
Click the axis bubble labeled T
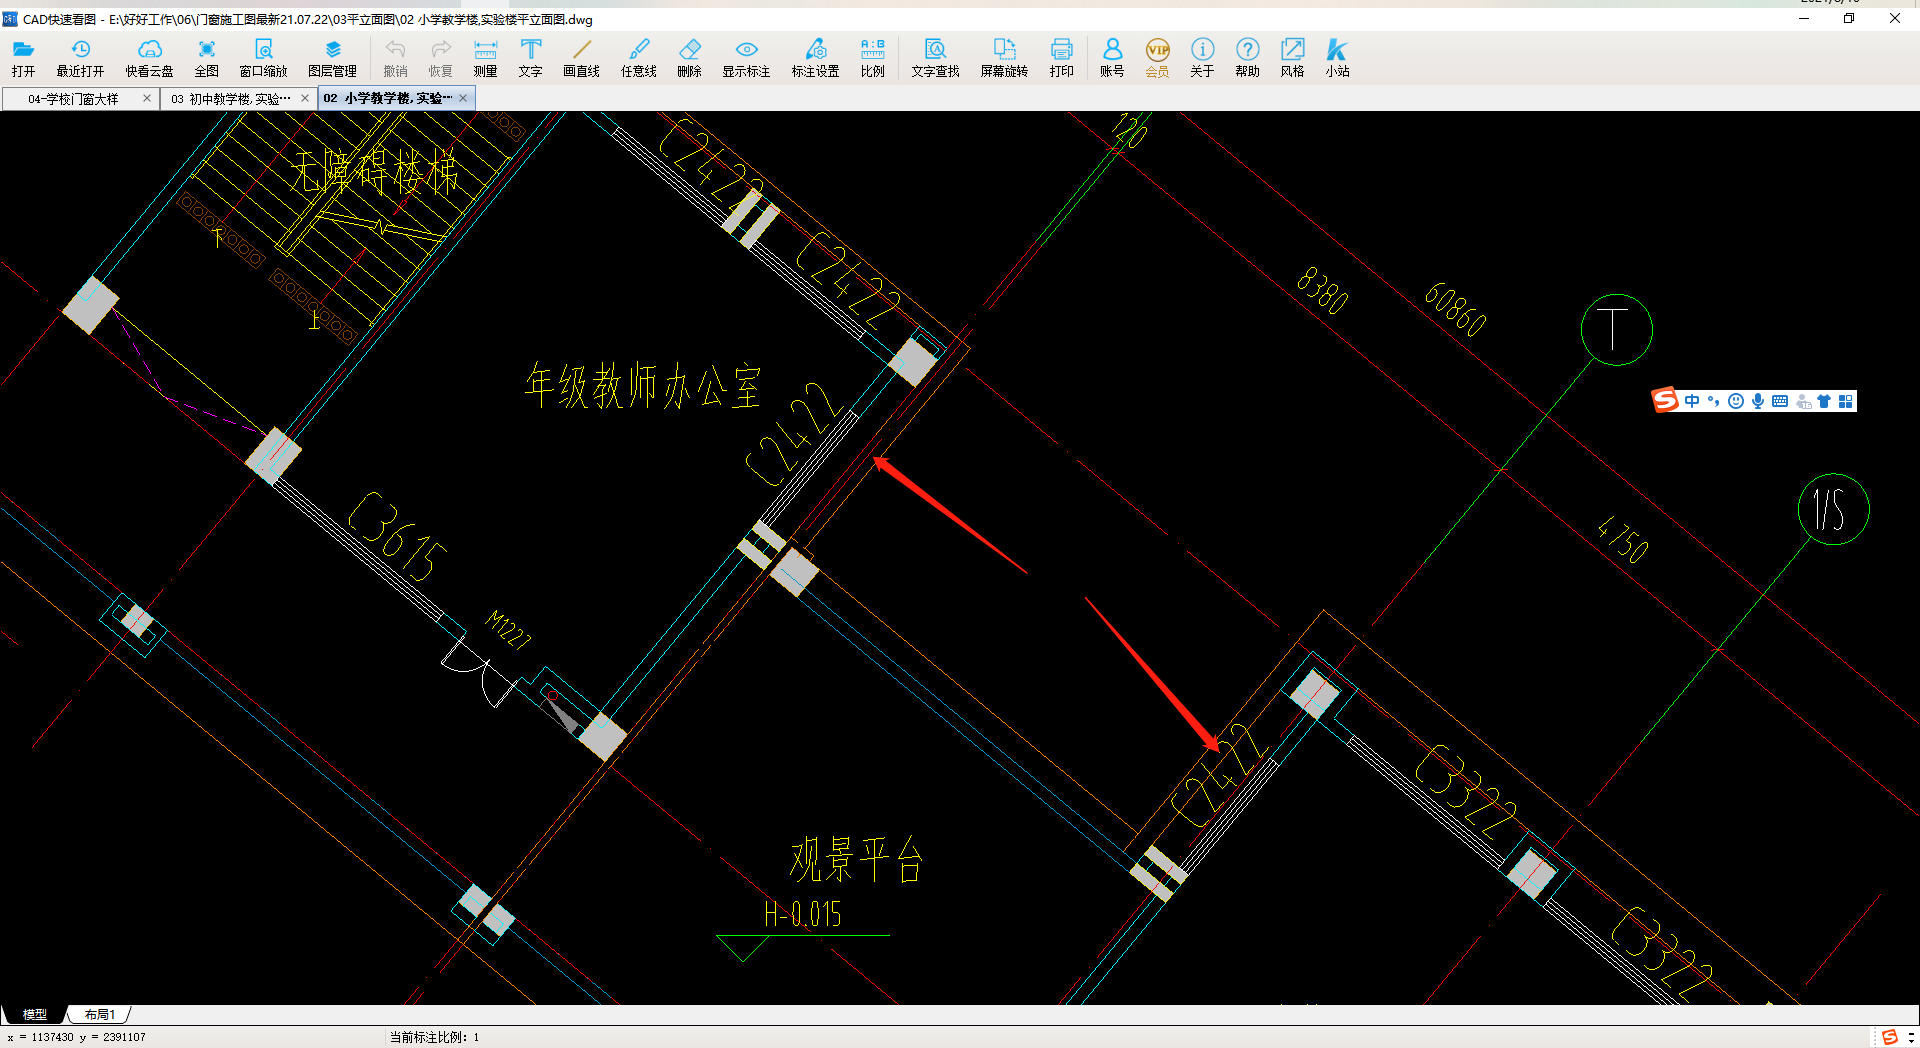coord(1616,329)
